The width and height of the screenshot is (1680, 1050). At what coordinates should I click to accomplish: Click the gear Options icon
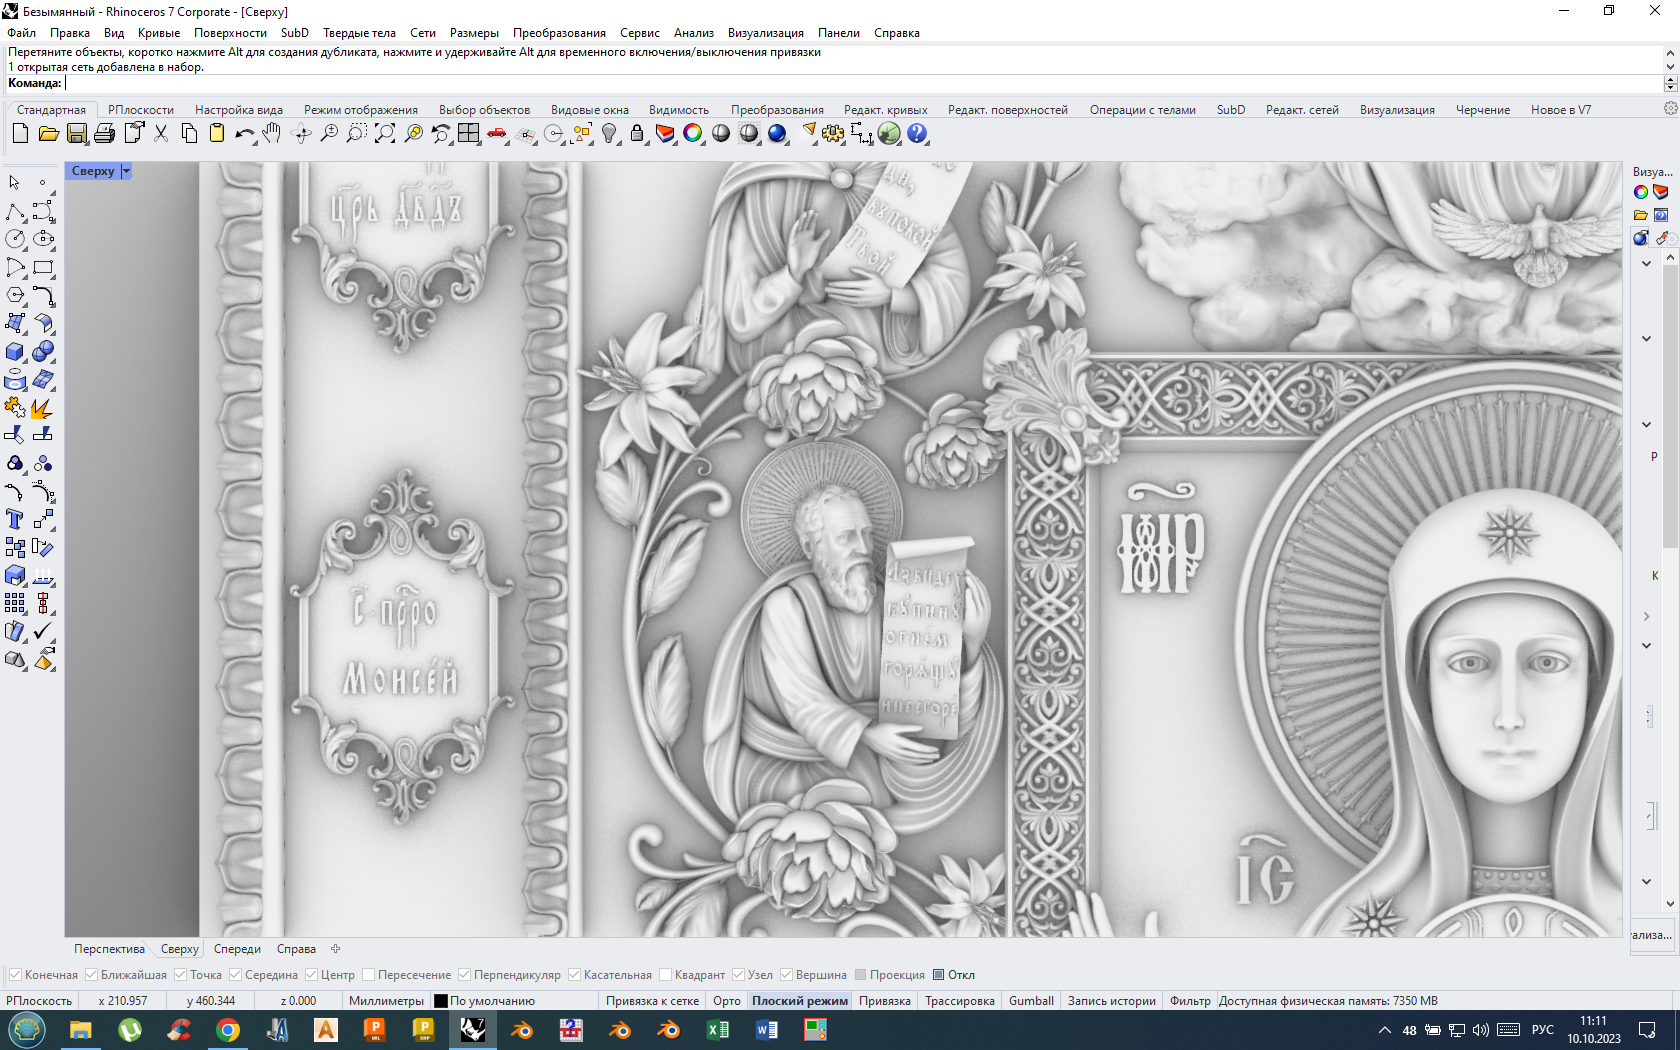[x=833, y=133]
